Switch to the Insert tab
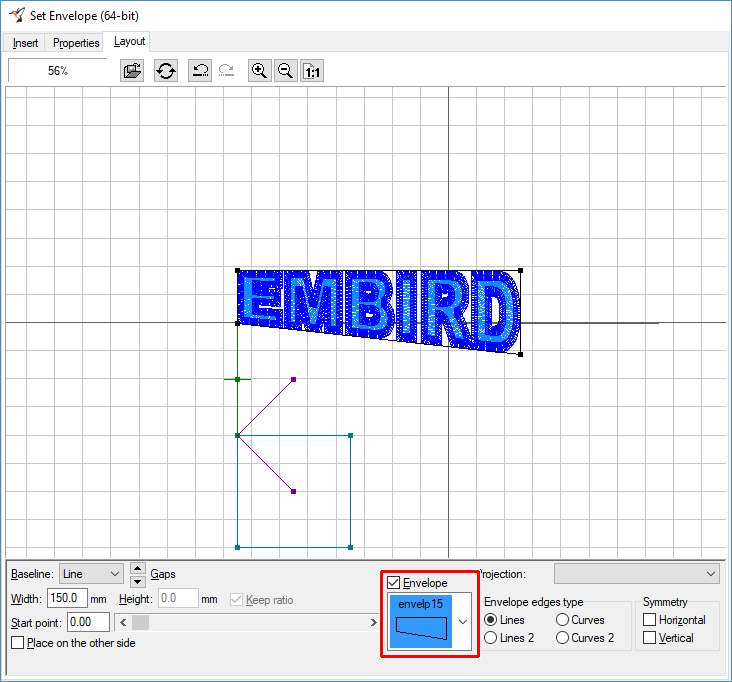Viewport: 732px width, 682px height. [26, 43]
